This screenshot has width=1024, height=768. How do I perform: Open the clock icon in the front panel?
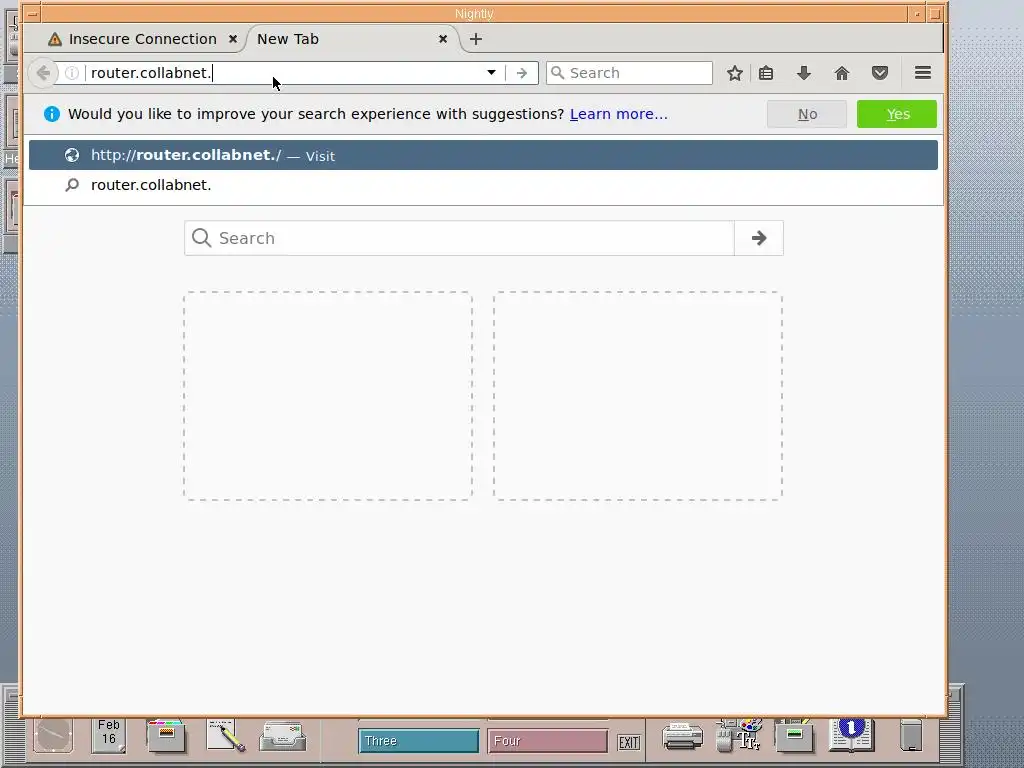53,735
